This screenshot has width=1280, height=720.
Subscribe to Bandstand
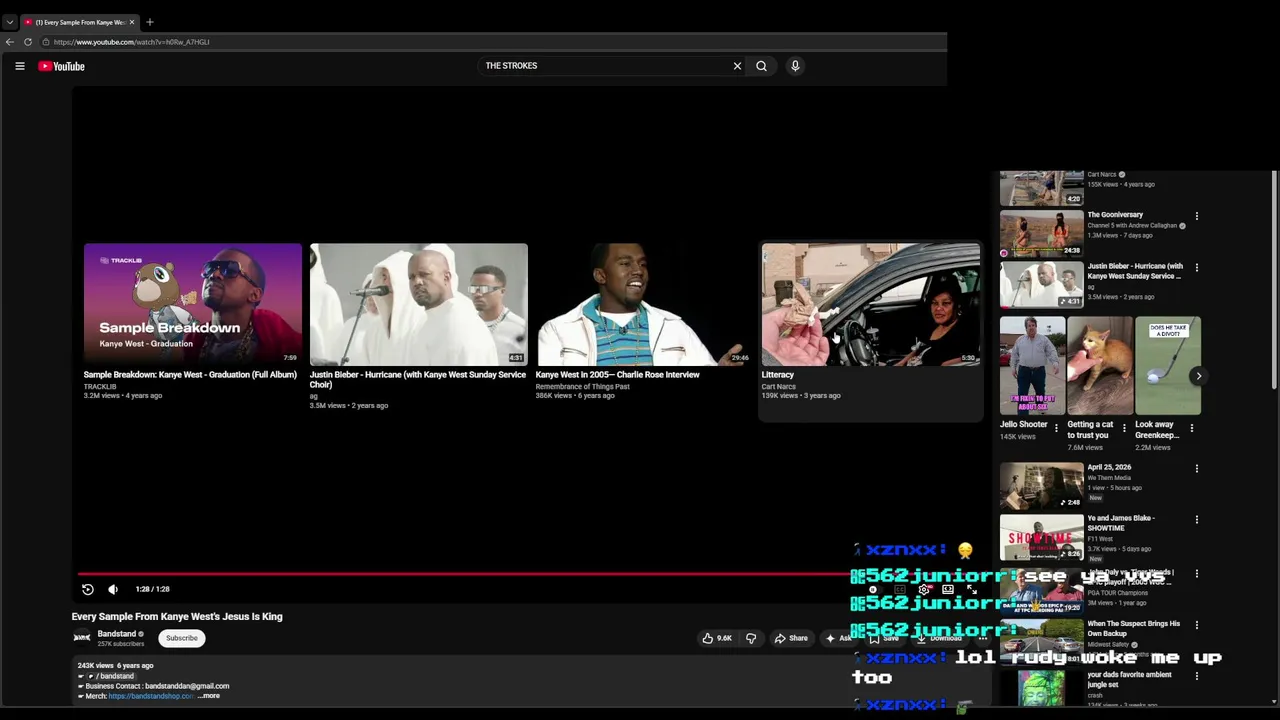click(182, 638)
